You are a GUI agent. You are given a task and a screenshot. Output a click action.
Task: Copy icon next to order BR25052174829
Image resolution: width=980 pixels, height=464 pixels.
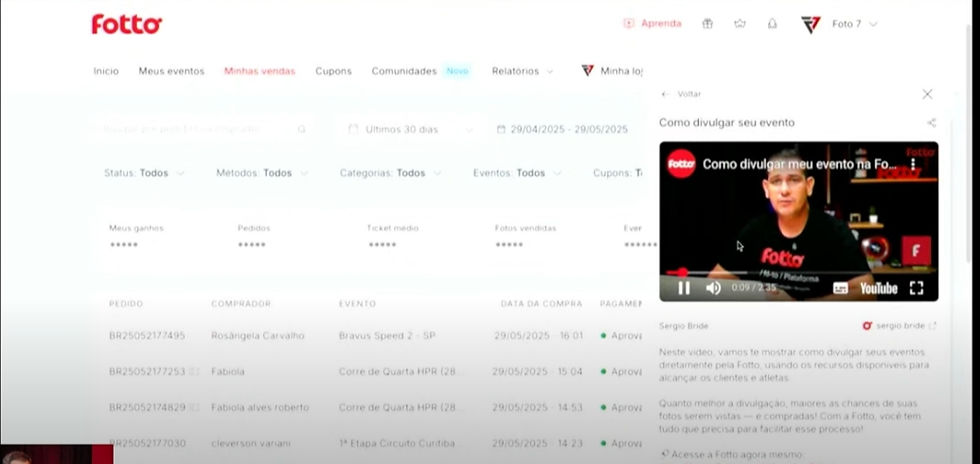[194, 407]
